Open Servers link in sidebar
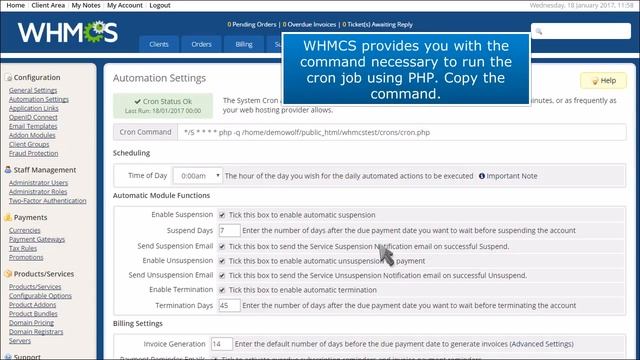 coord(20,341)
